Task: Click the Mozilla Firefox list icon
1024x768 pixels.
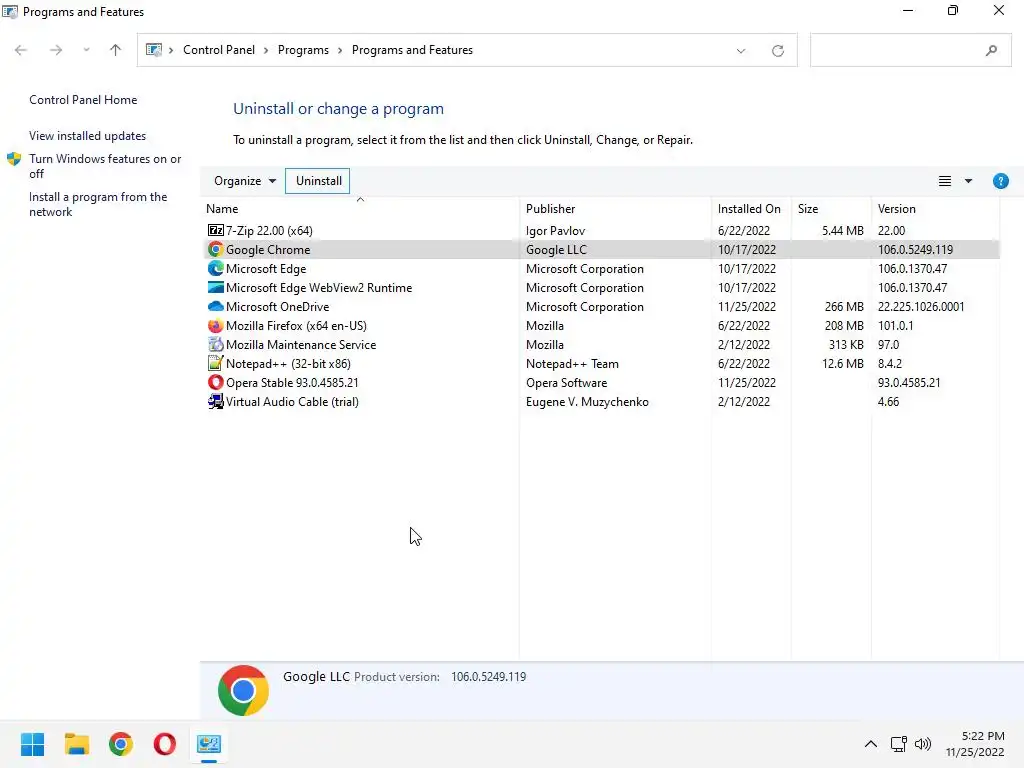Action: [x=216, y=325]
